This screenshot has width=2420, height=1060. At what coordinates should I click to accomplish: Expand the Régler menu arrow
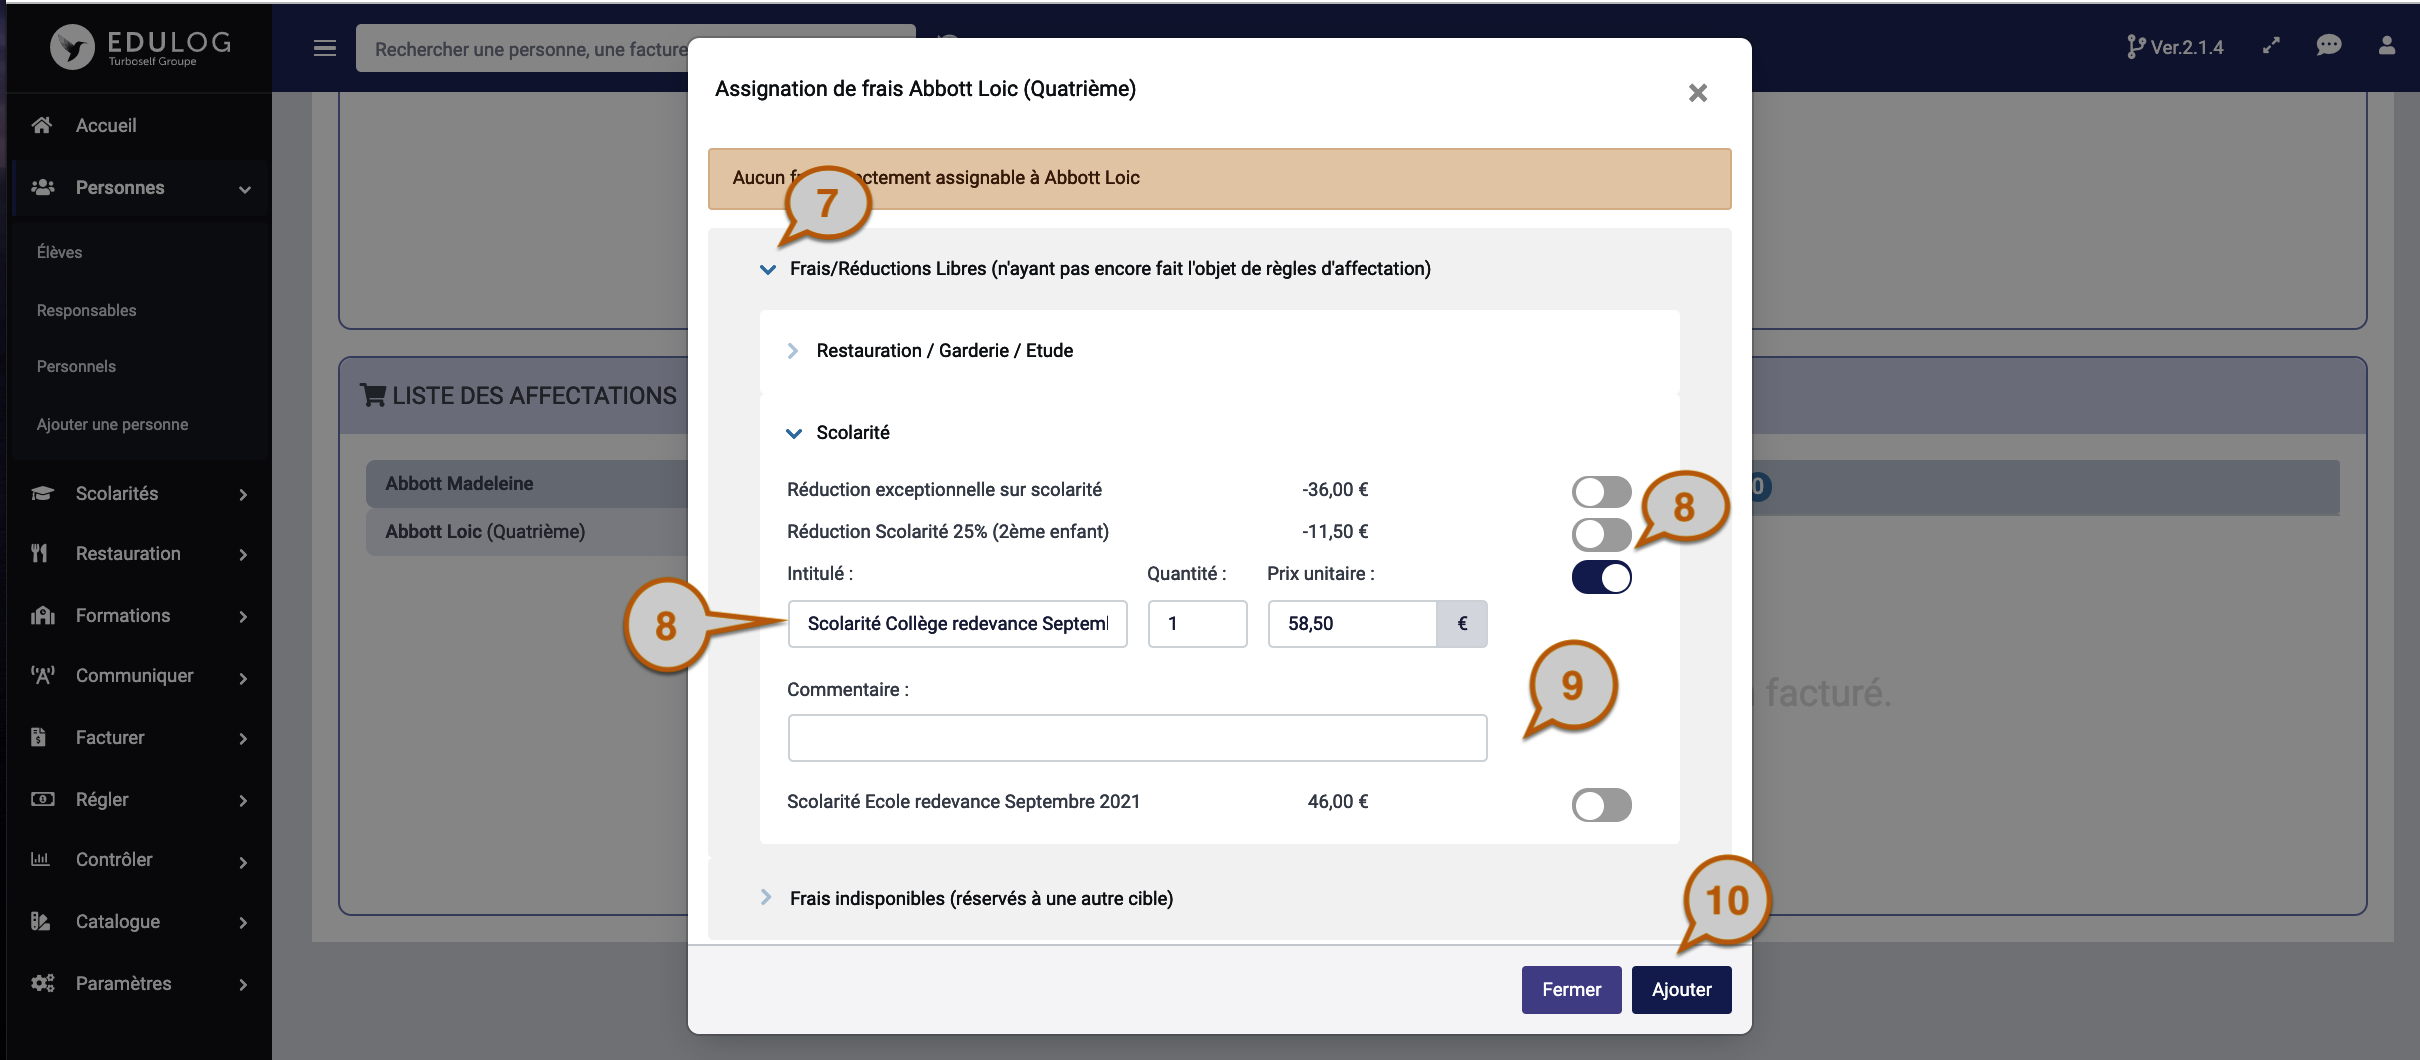[x=243, y=800]
